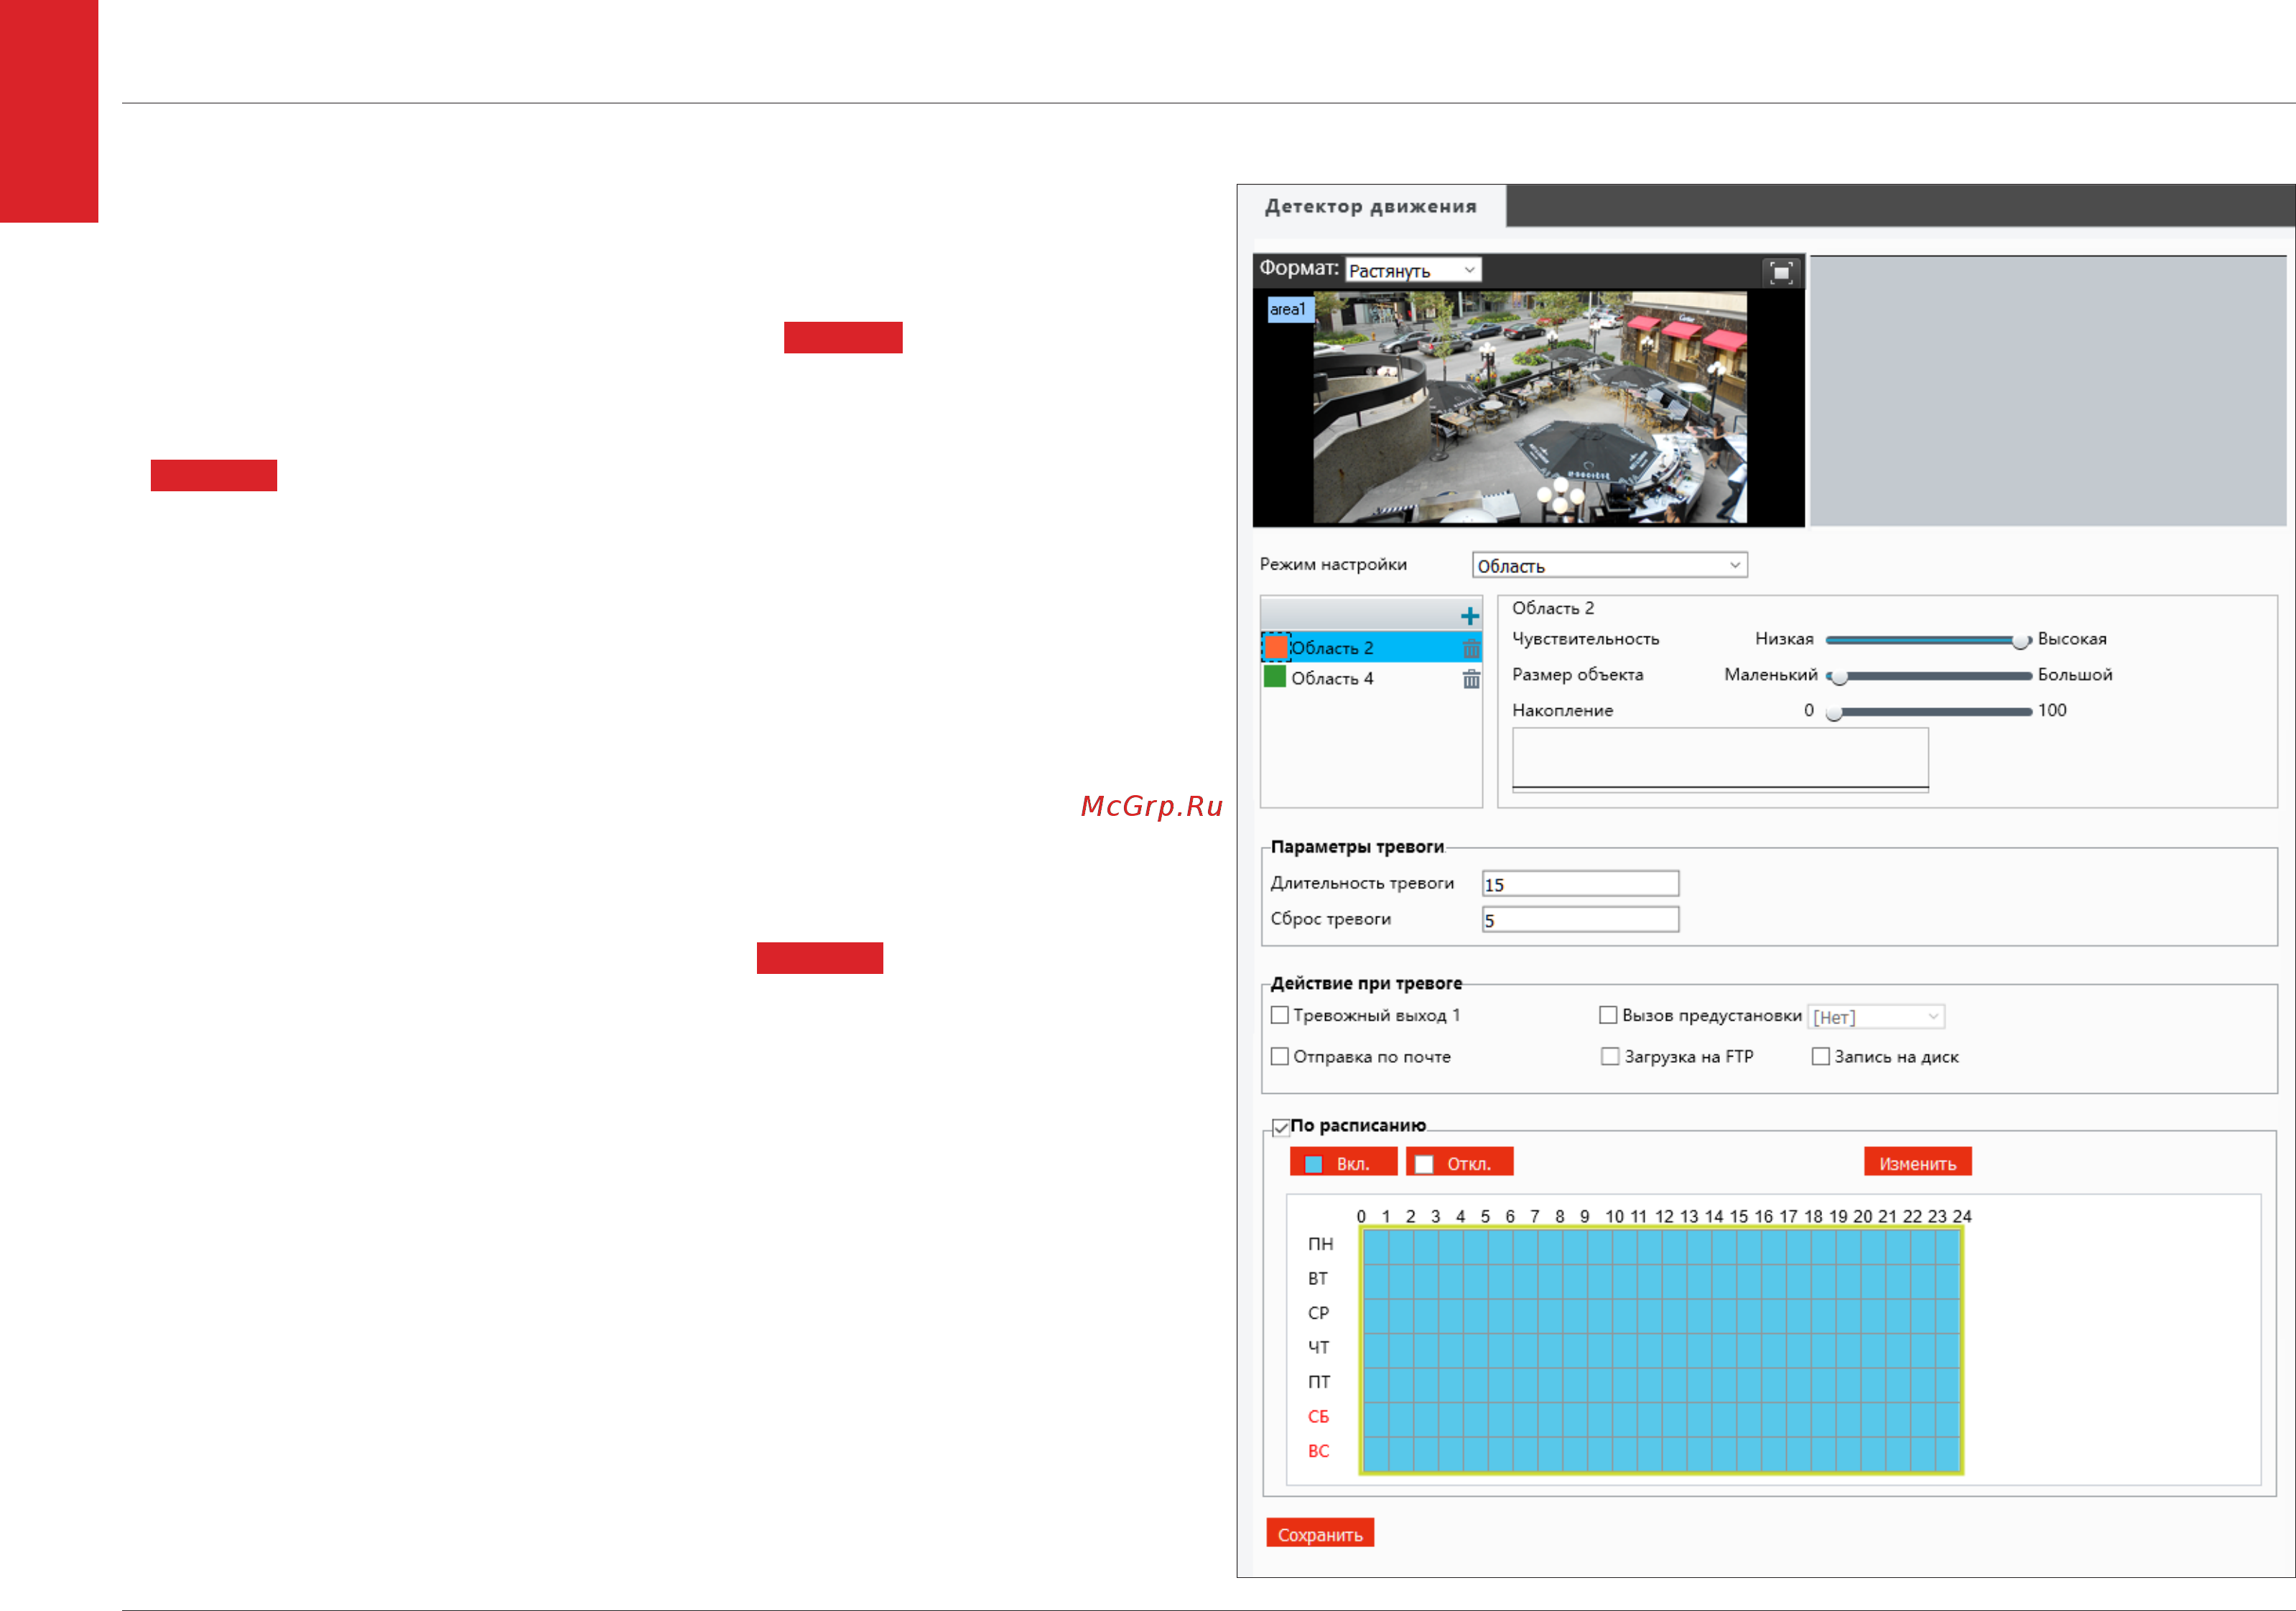Click the ВТ row label in schedule
The width and height of the screenshot is (2296, 1611).
coord(1318,1279)
